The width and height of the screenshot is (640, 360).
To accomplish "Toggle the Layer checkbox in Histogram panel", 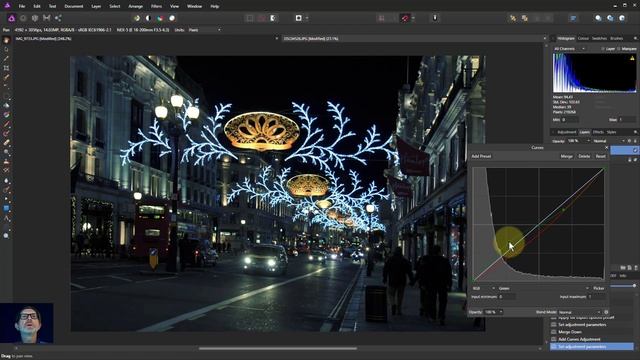I will 603,49.
